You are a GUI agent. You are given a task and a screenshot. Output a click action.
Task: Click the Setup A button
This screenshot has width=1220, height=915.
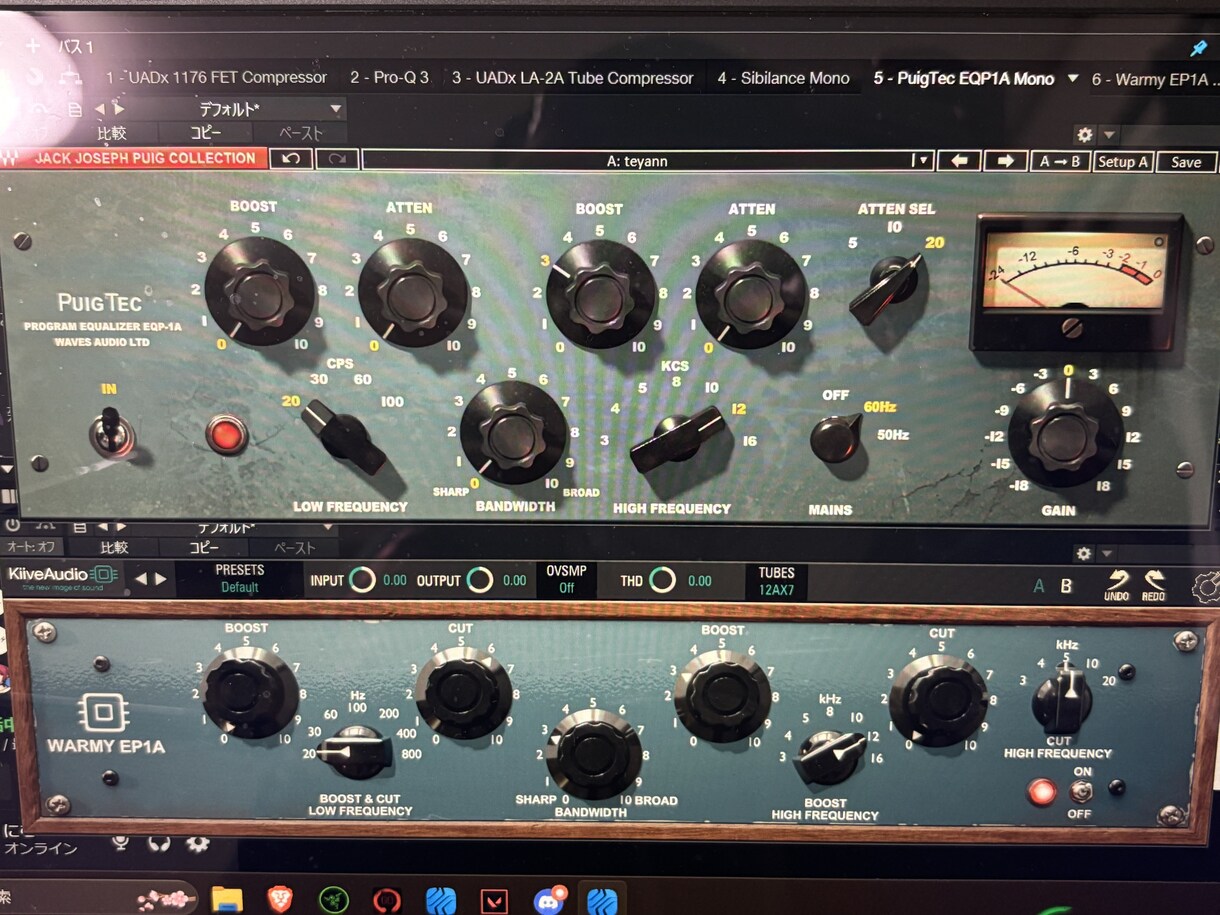point(1123,162)
